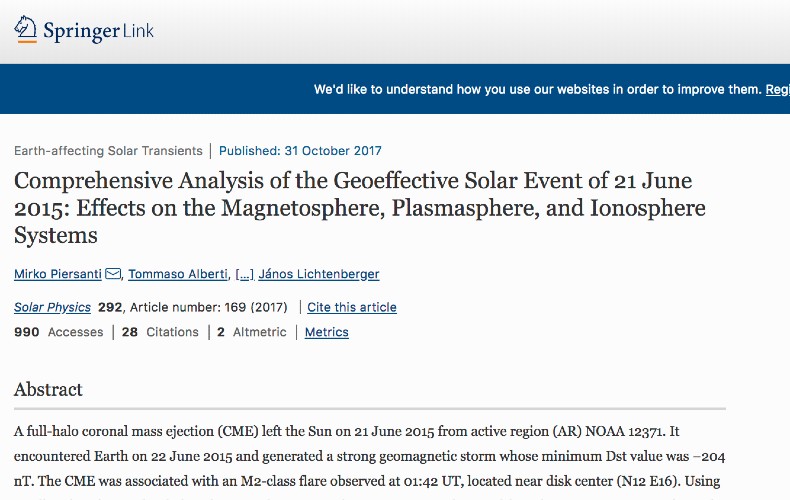Click the Cite this article link
This screenshot has width=790, height=500.
352,307
